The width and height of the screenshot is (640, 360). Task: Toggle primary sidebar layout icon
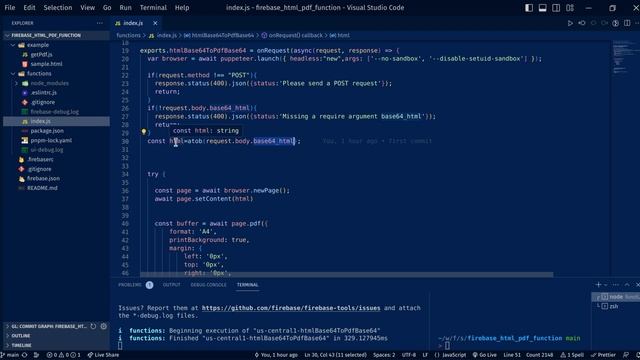529,8
